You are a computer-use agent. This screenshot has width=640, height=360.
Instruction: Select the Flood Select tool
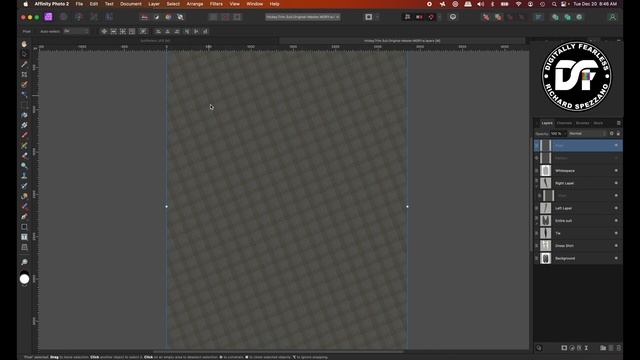24,95
